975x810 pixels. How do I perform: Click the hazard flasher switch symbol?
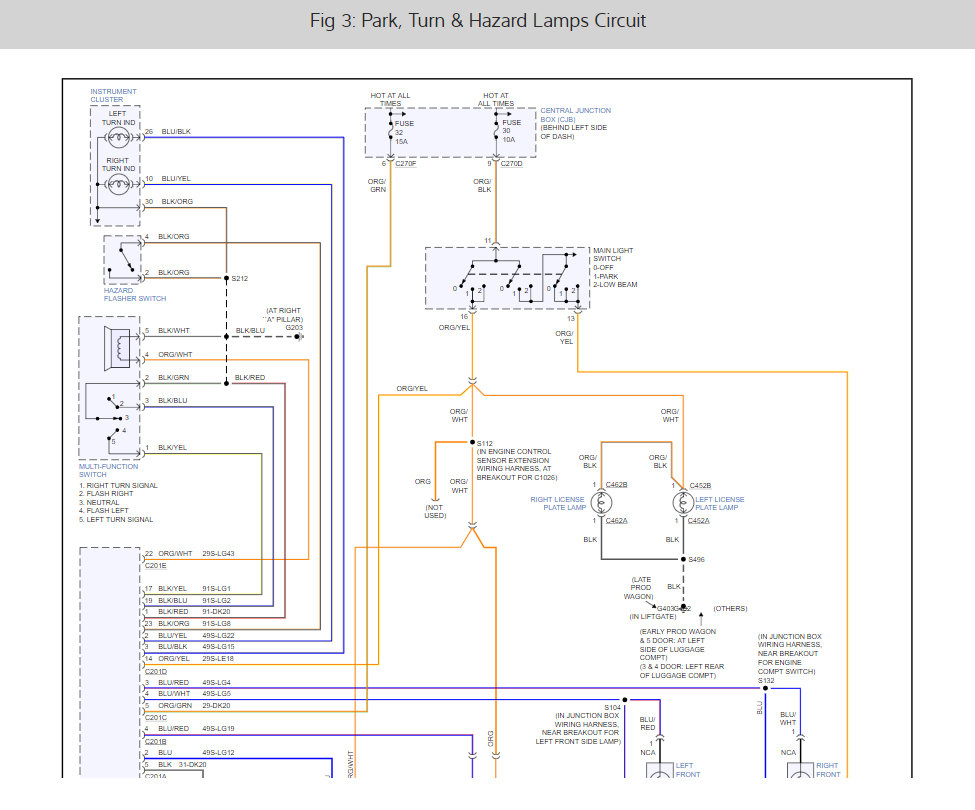[x=123, y=259]
